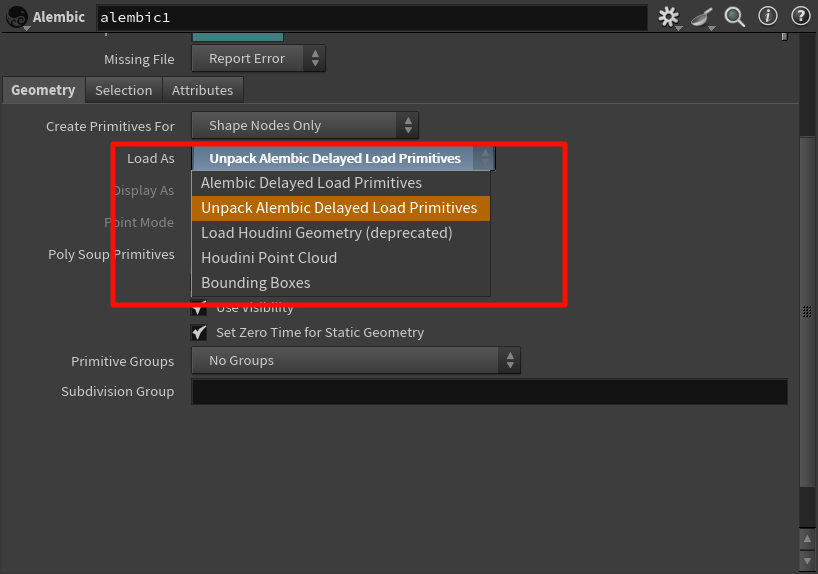This screenshot has height=574, width=818.
Task: Click the scroll down arrow at bottom right
Action: 807,561
